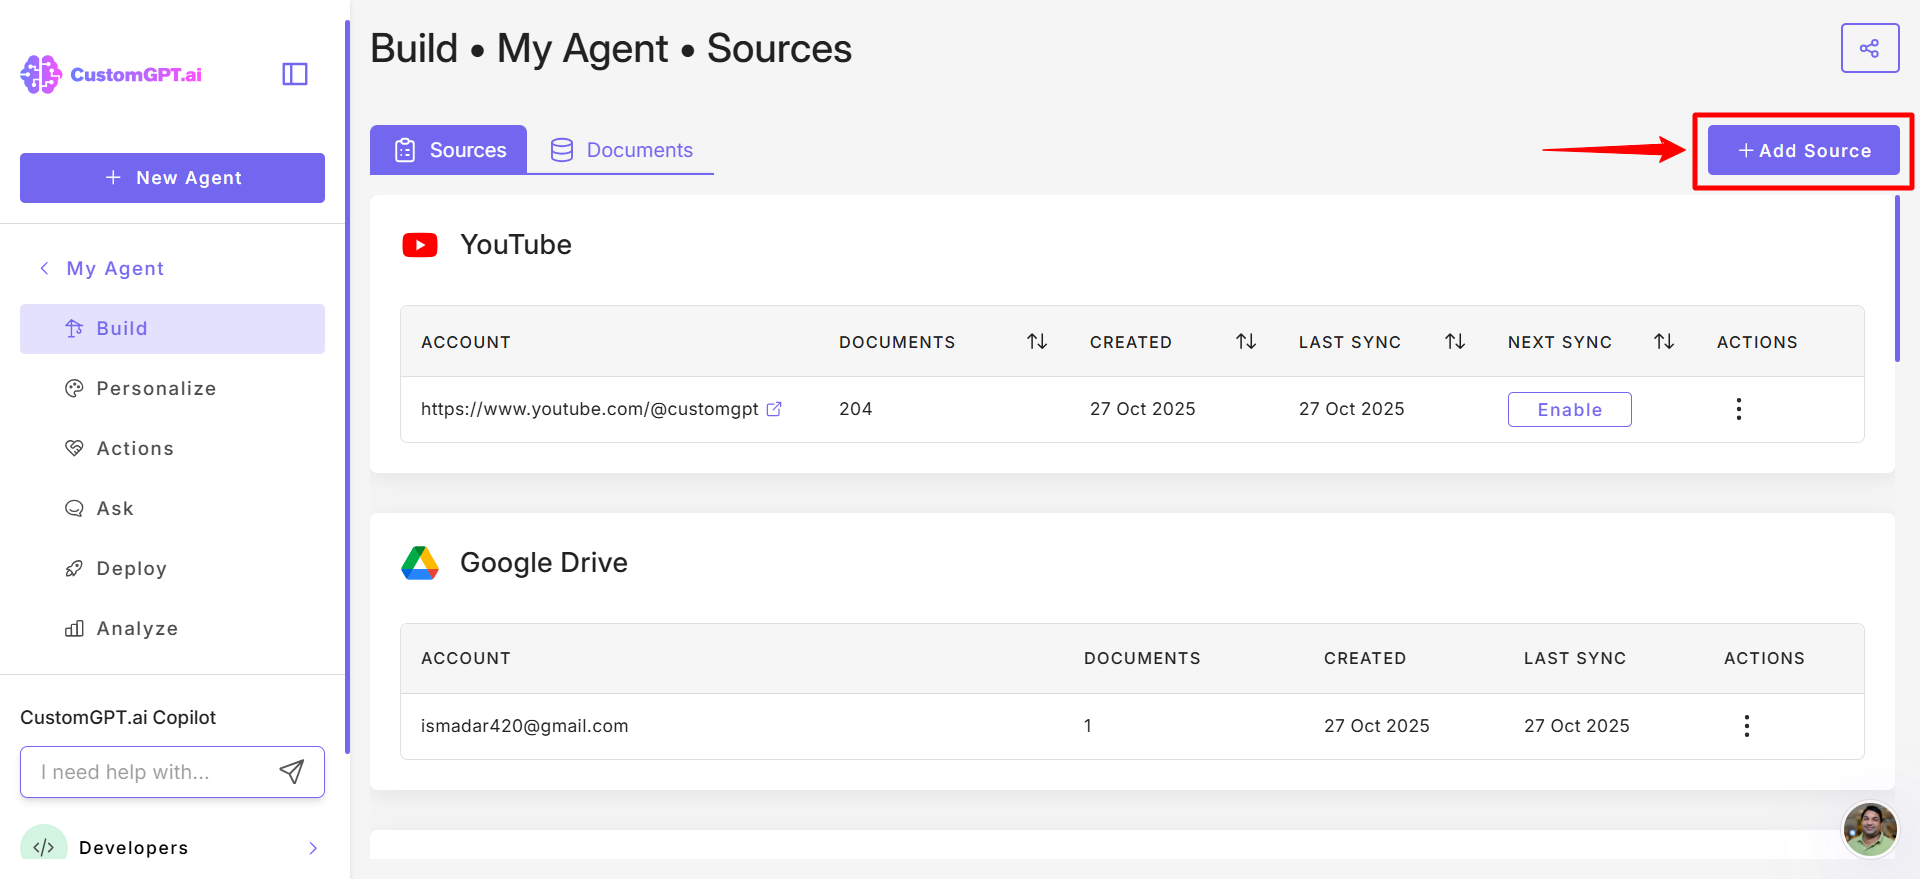
Task: Sort YouTube table by Created arrows
Action: pyautogui.click(x=1246, y=342)
